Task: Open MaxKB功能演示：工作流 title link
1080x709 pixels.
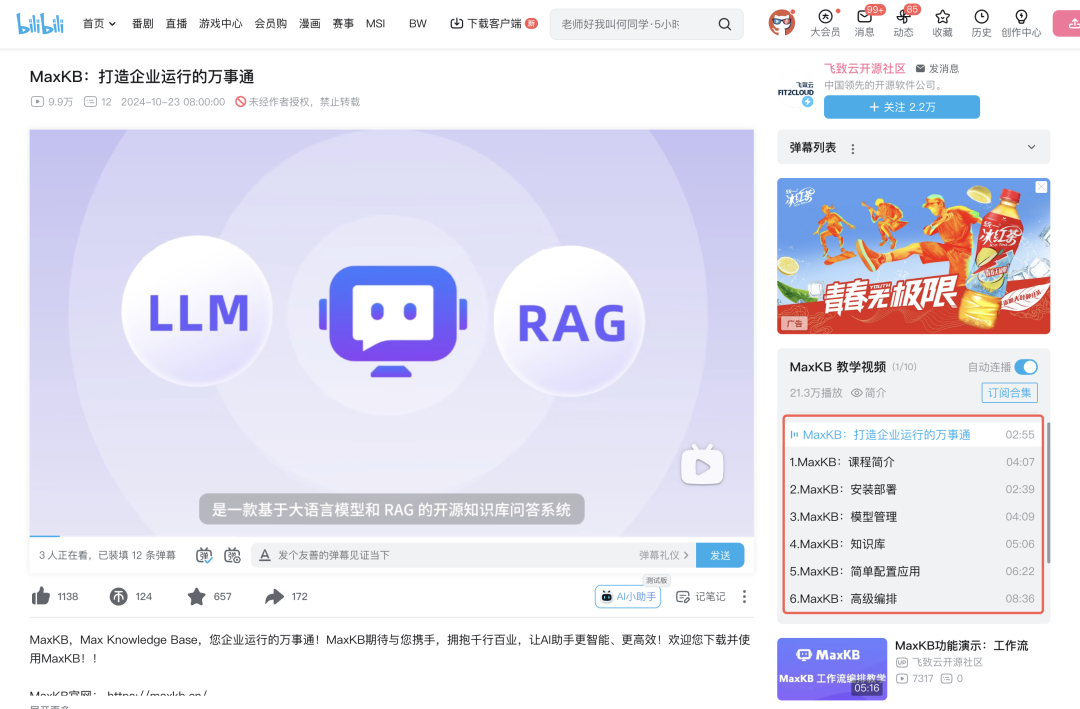Action: point(961,646)
